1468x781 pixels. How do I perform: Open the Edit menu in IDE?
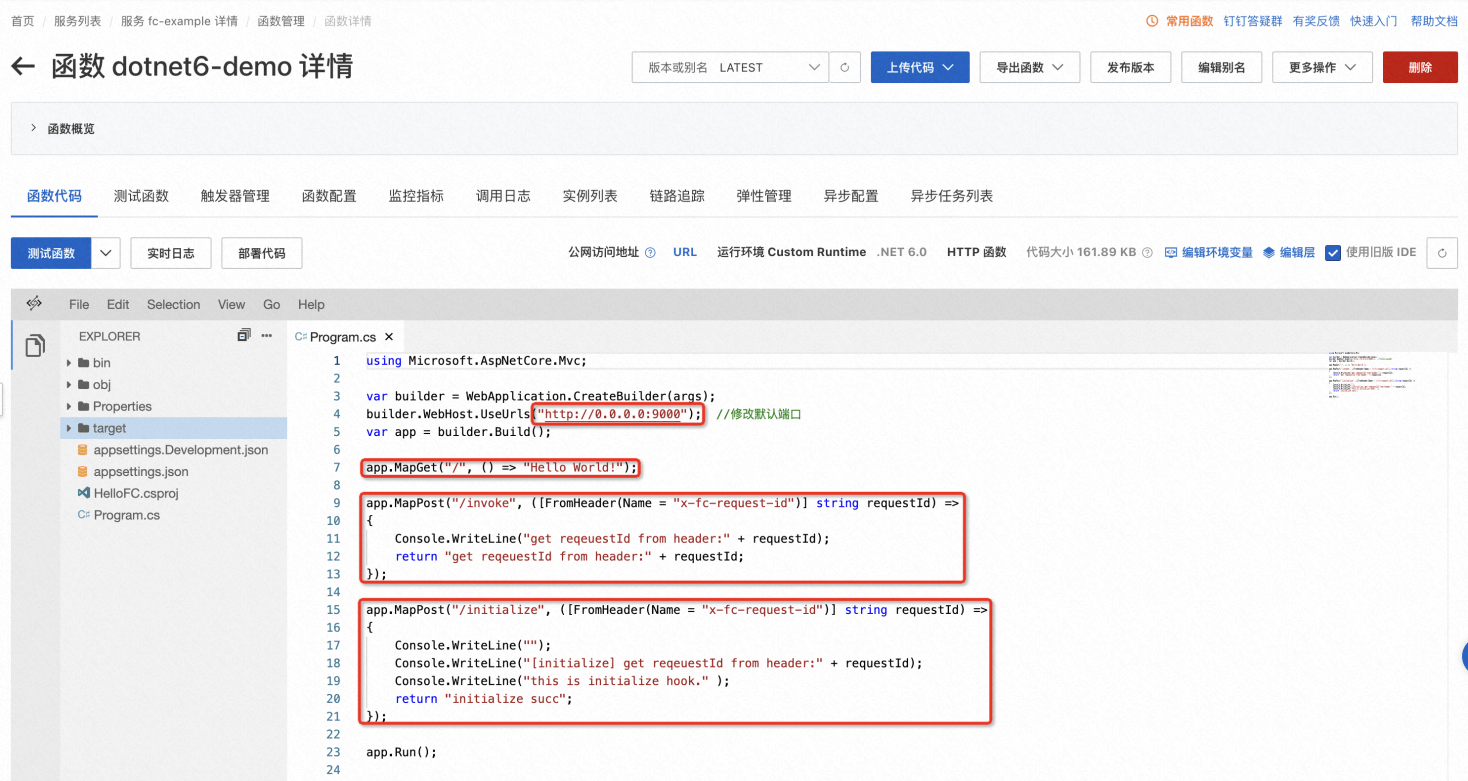click(118, 304)
